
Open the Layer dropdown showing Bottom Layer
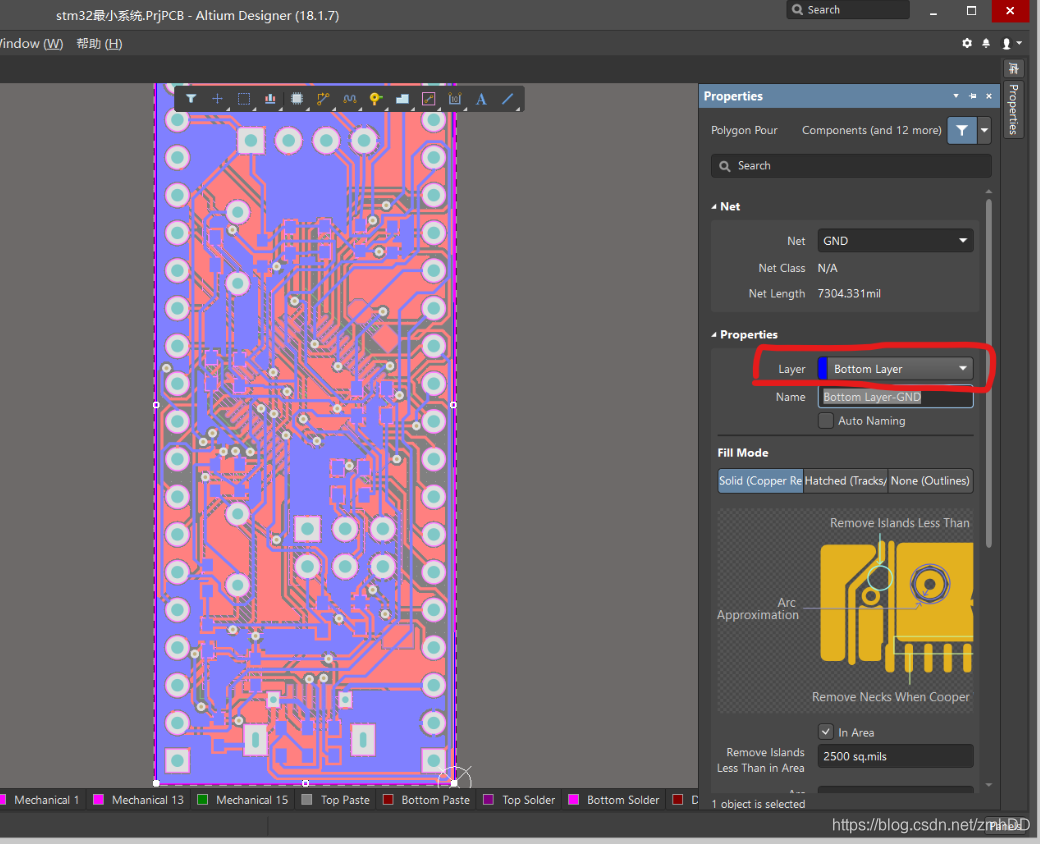895,369
